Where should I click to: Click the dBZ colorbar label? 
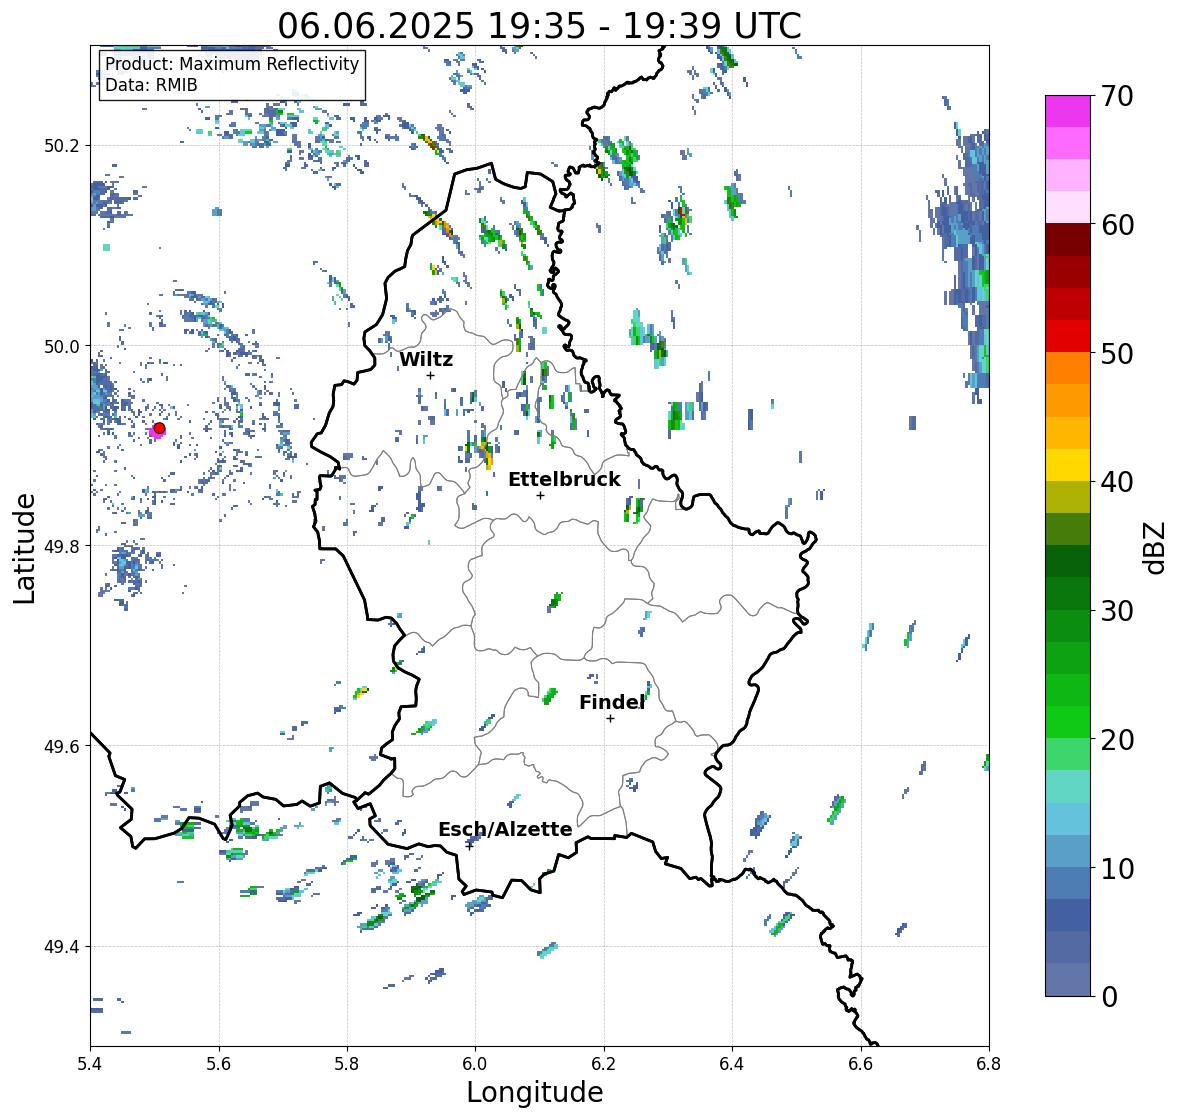[1156, 547]
